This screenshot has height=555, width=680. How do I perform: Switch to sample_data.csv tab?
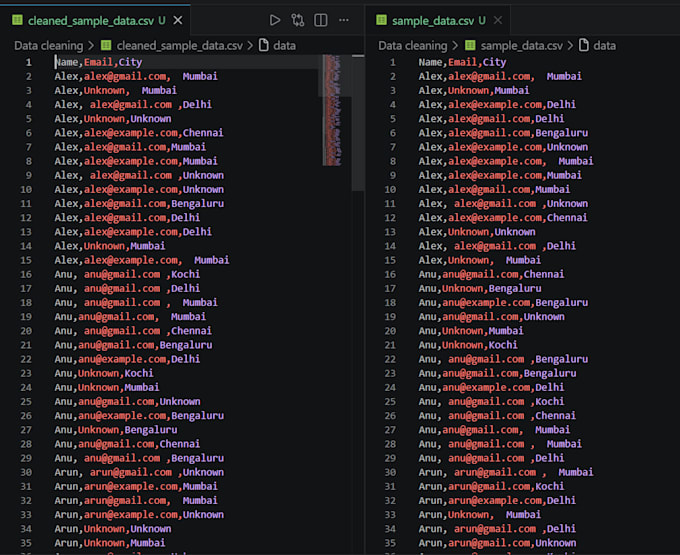click(438, 20)
